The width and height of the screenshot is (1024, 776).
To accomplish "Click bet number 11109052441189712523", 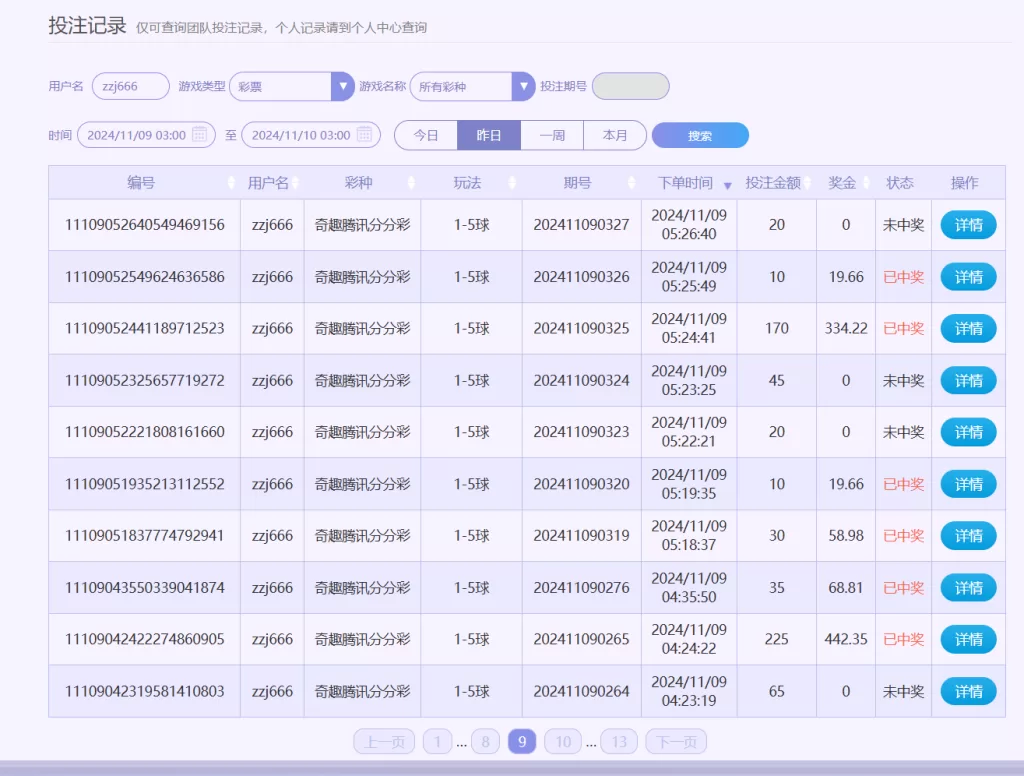I will click(144, 329).
